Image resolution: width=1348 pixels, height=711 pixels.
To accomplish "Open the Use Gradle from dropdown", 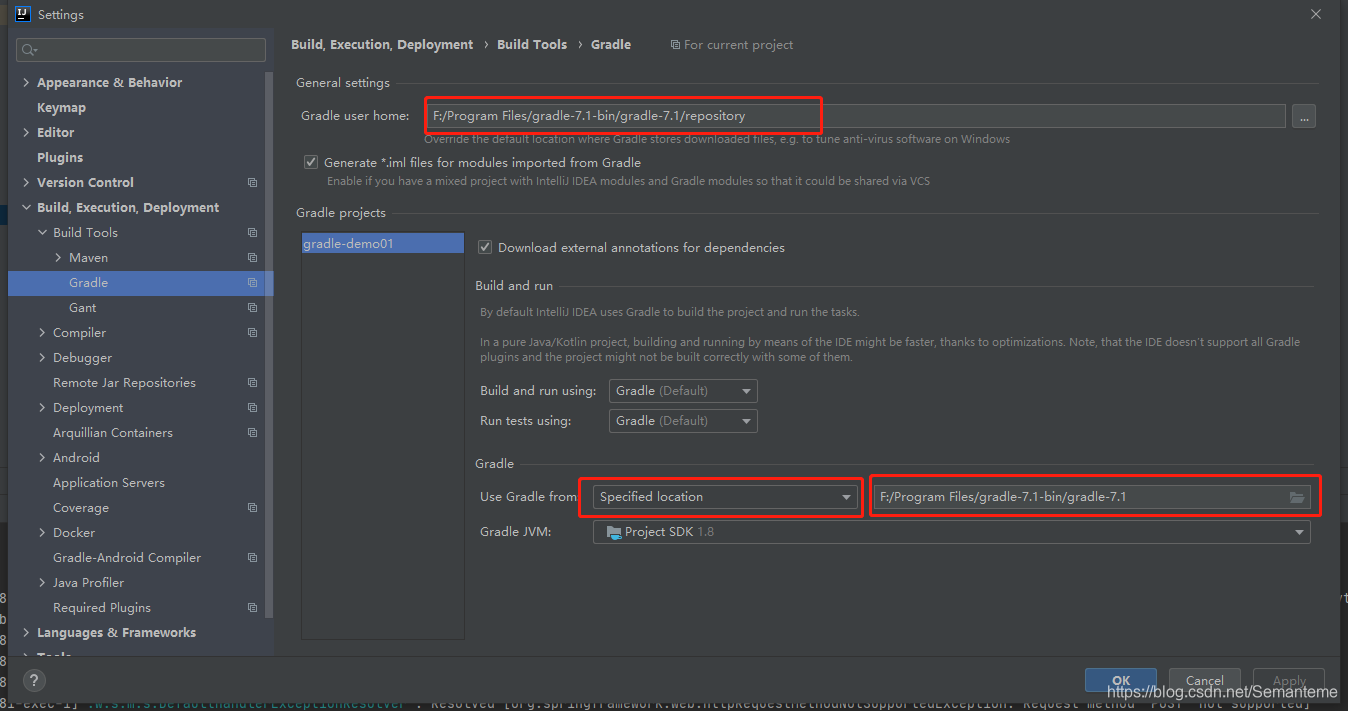I will [725, 497].
